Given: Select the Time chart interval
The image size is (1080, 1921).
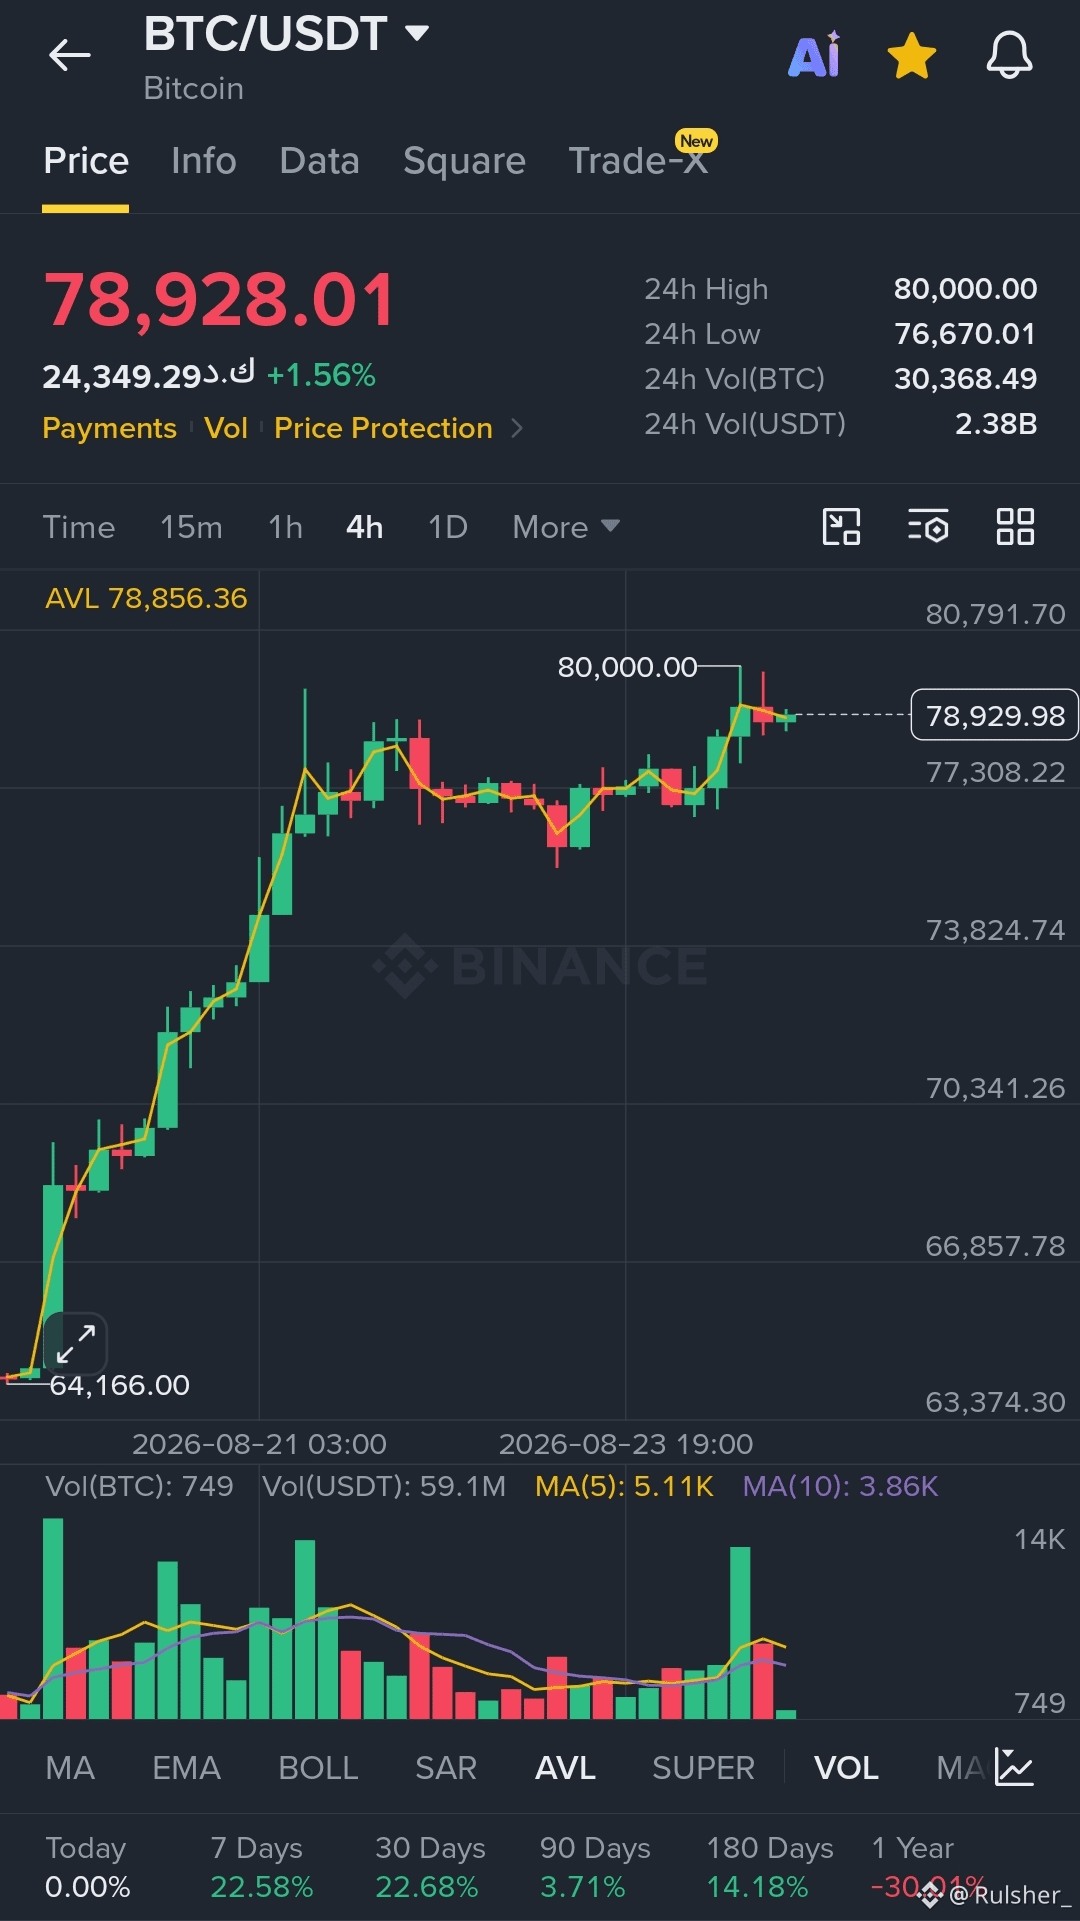Looking at the screenshot, I should [79, 527].
